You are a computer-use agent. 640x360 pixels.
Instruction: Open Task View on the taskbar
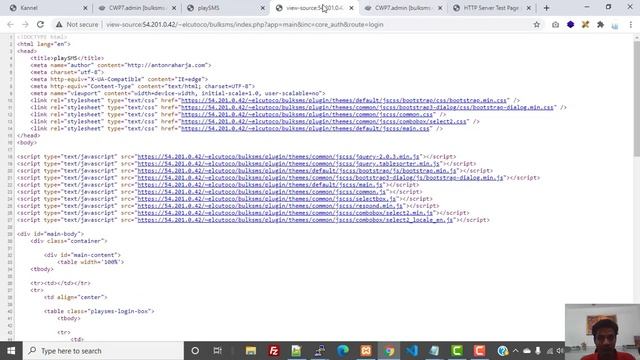218,351
